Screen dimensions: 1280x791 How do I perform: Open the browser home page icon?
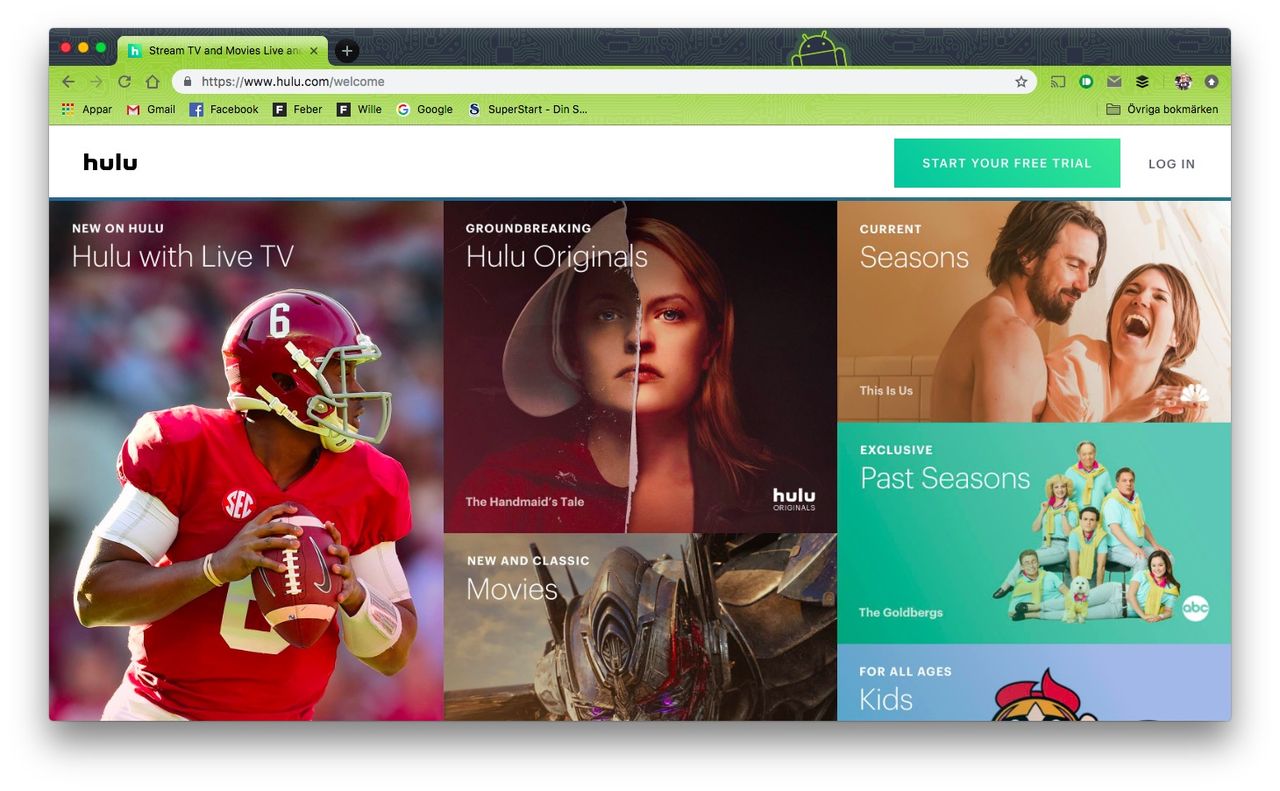(x=152, y=82)
